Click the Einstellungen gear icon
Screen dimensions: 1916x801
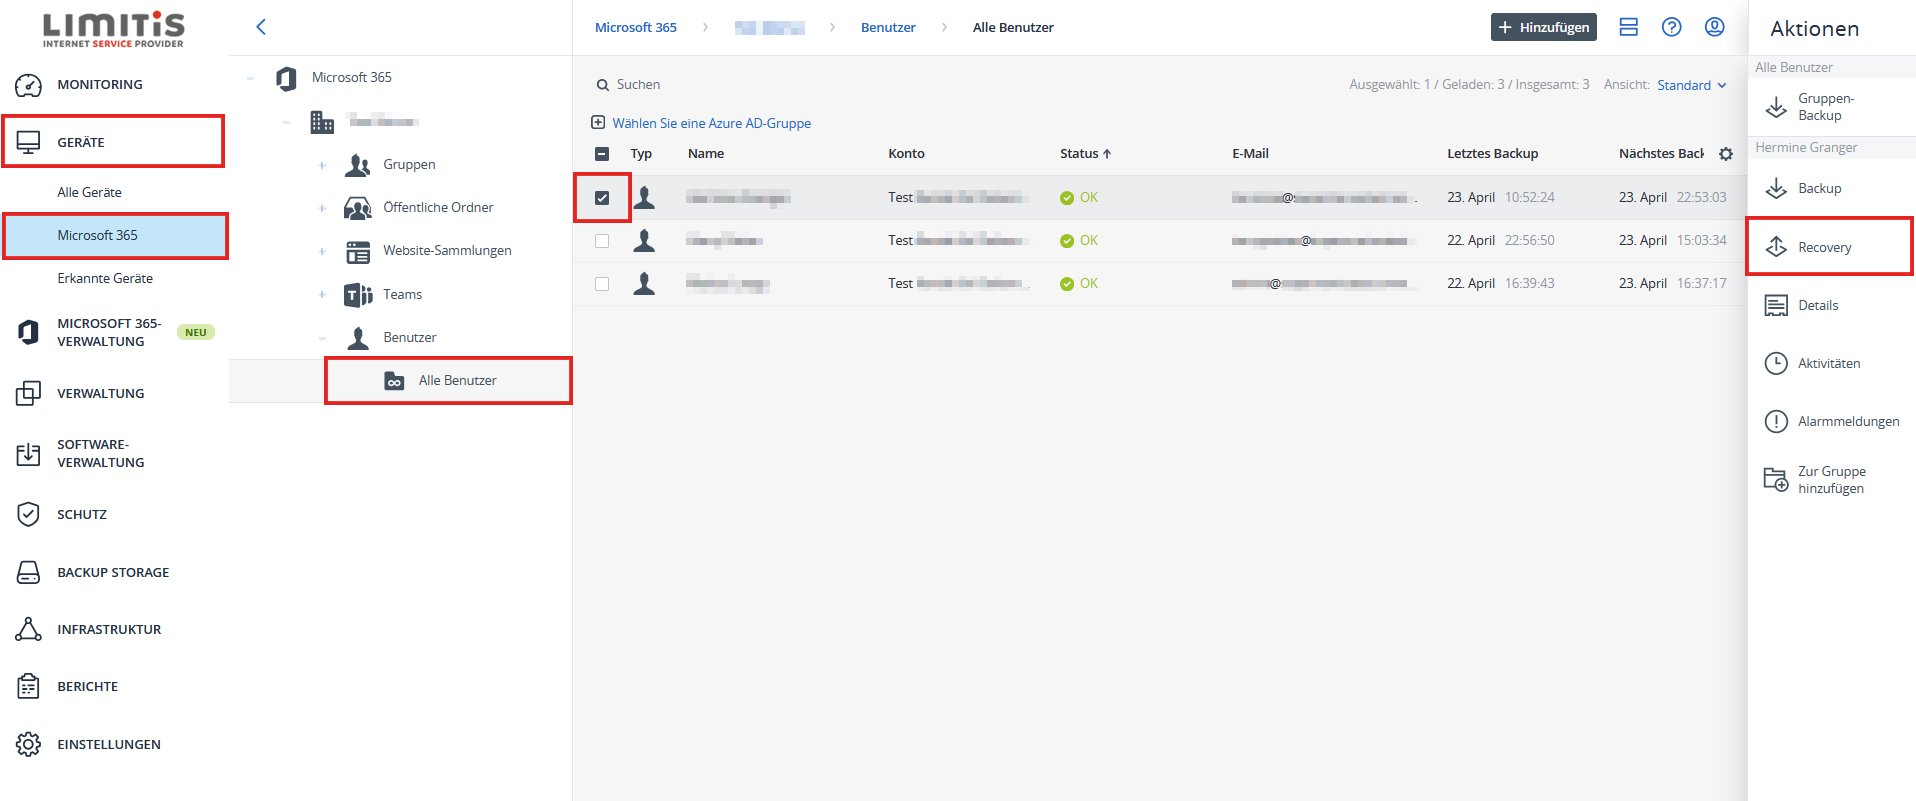coord(28,744)
